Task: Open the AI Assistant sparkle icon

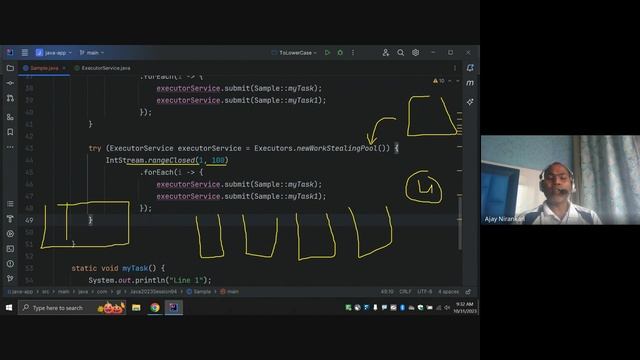Action: [470, 102]
